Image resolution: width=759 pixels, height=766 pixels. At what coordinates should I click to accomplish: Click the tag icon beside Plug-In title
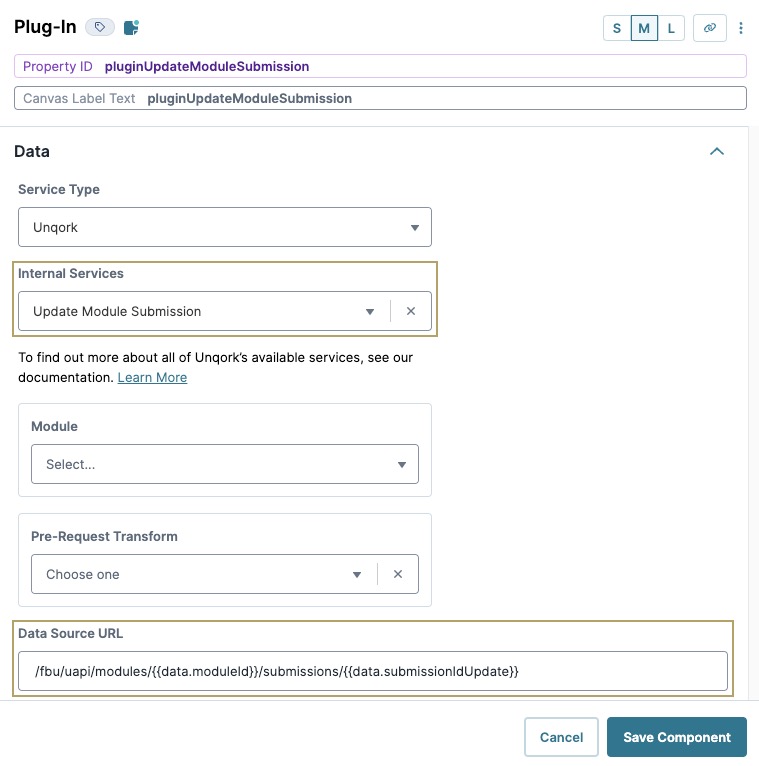tap(100, 27)
